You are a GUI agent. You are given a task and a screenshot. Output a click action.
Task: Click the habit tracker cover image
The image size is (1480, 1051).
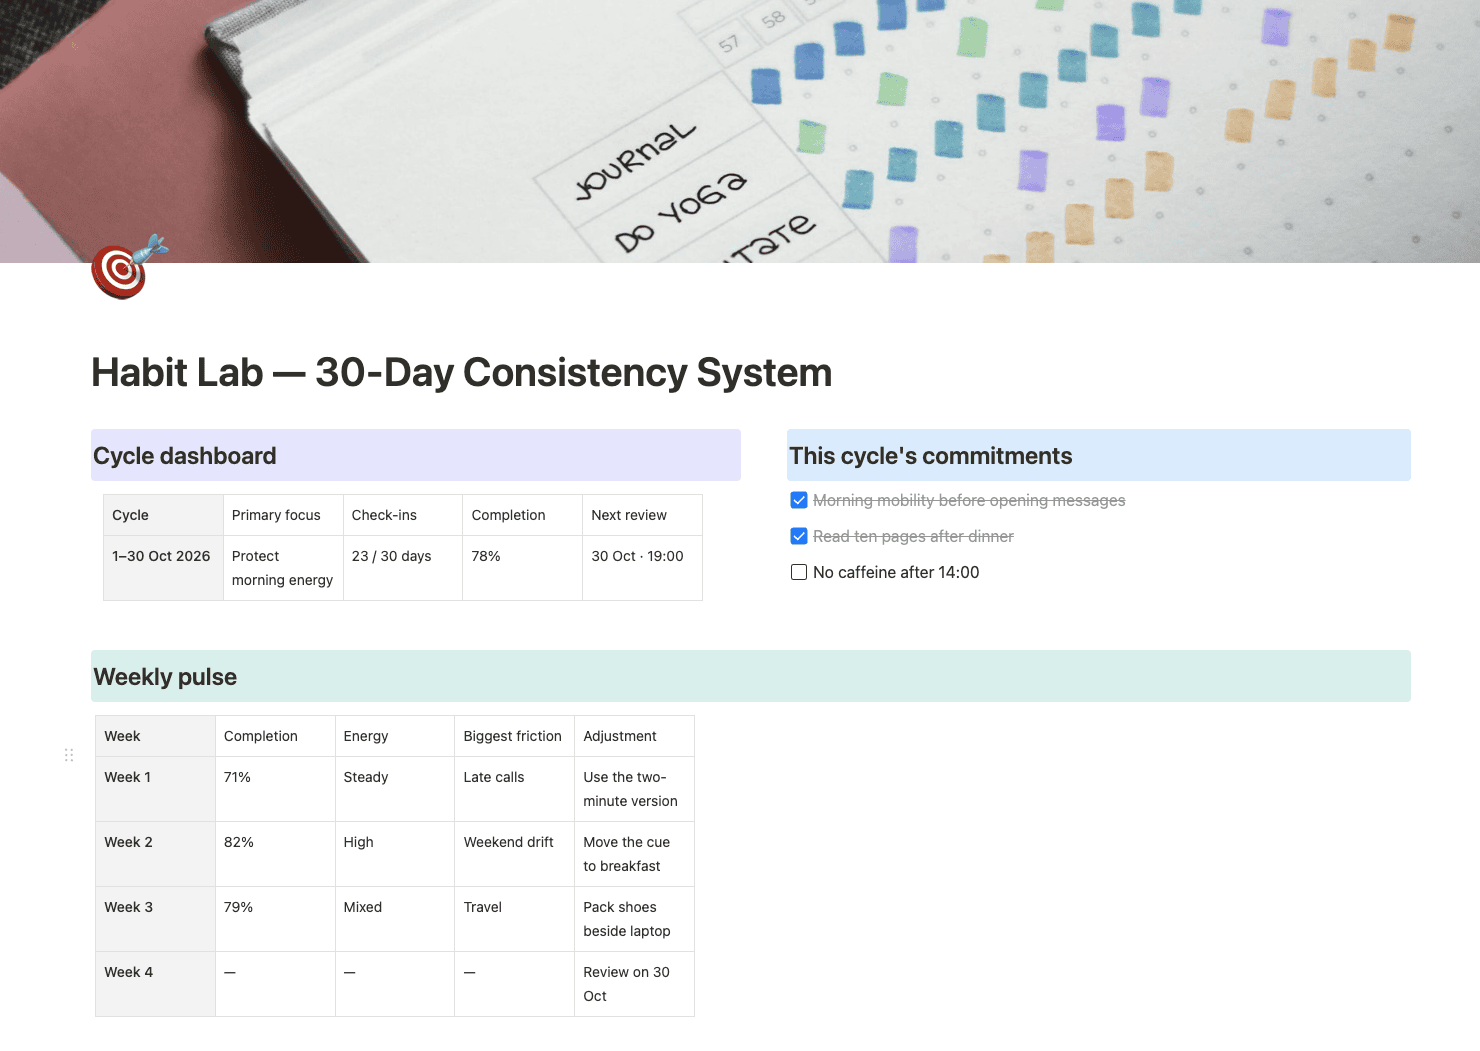pos(740,131)
